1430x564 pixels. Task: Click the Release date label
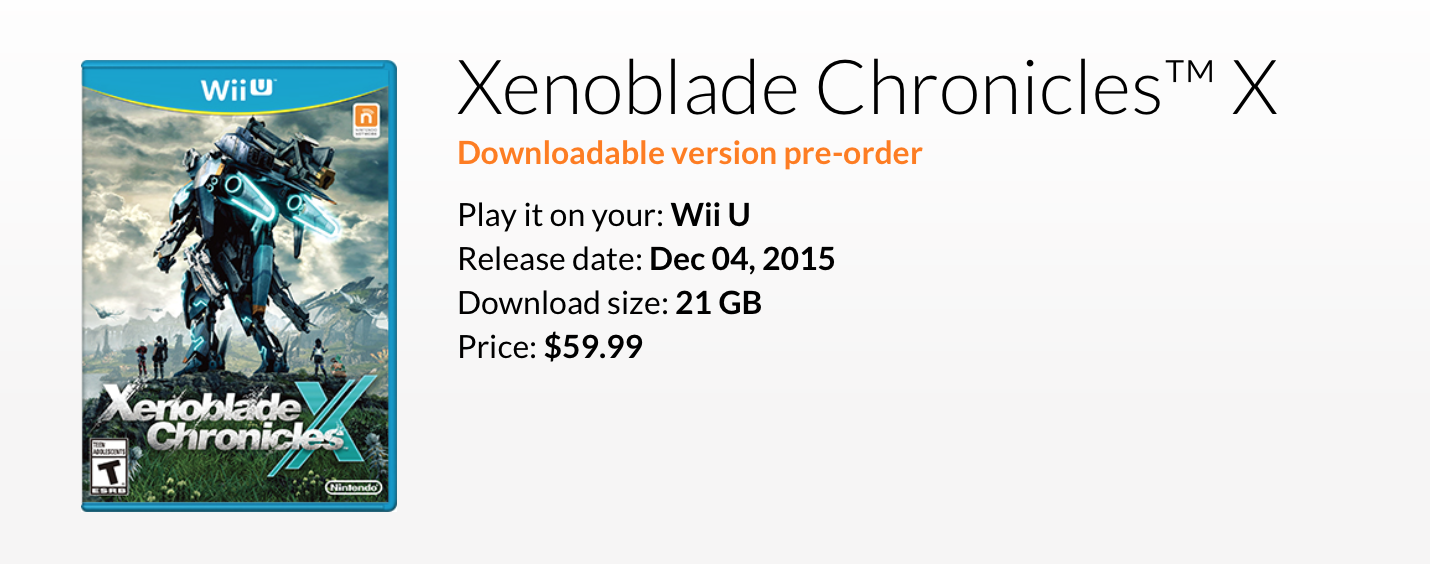coord(550,259)
